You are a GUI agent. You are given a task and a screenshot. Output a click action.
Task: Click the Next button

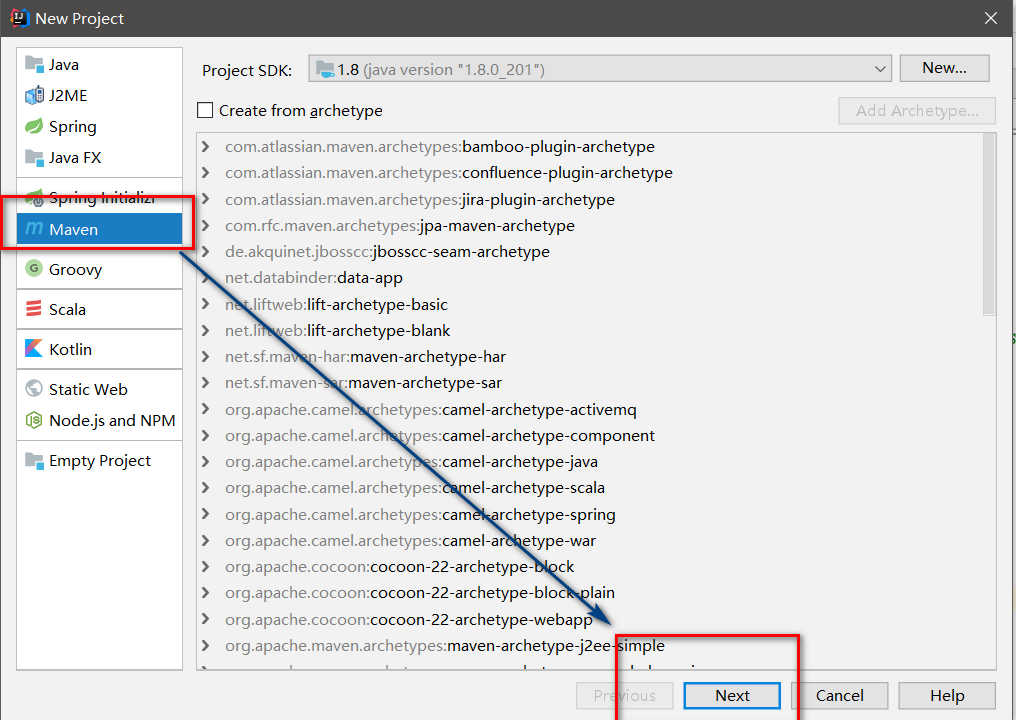pos(732,695)
